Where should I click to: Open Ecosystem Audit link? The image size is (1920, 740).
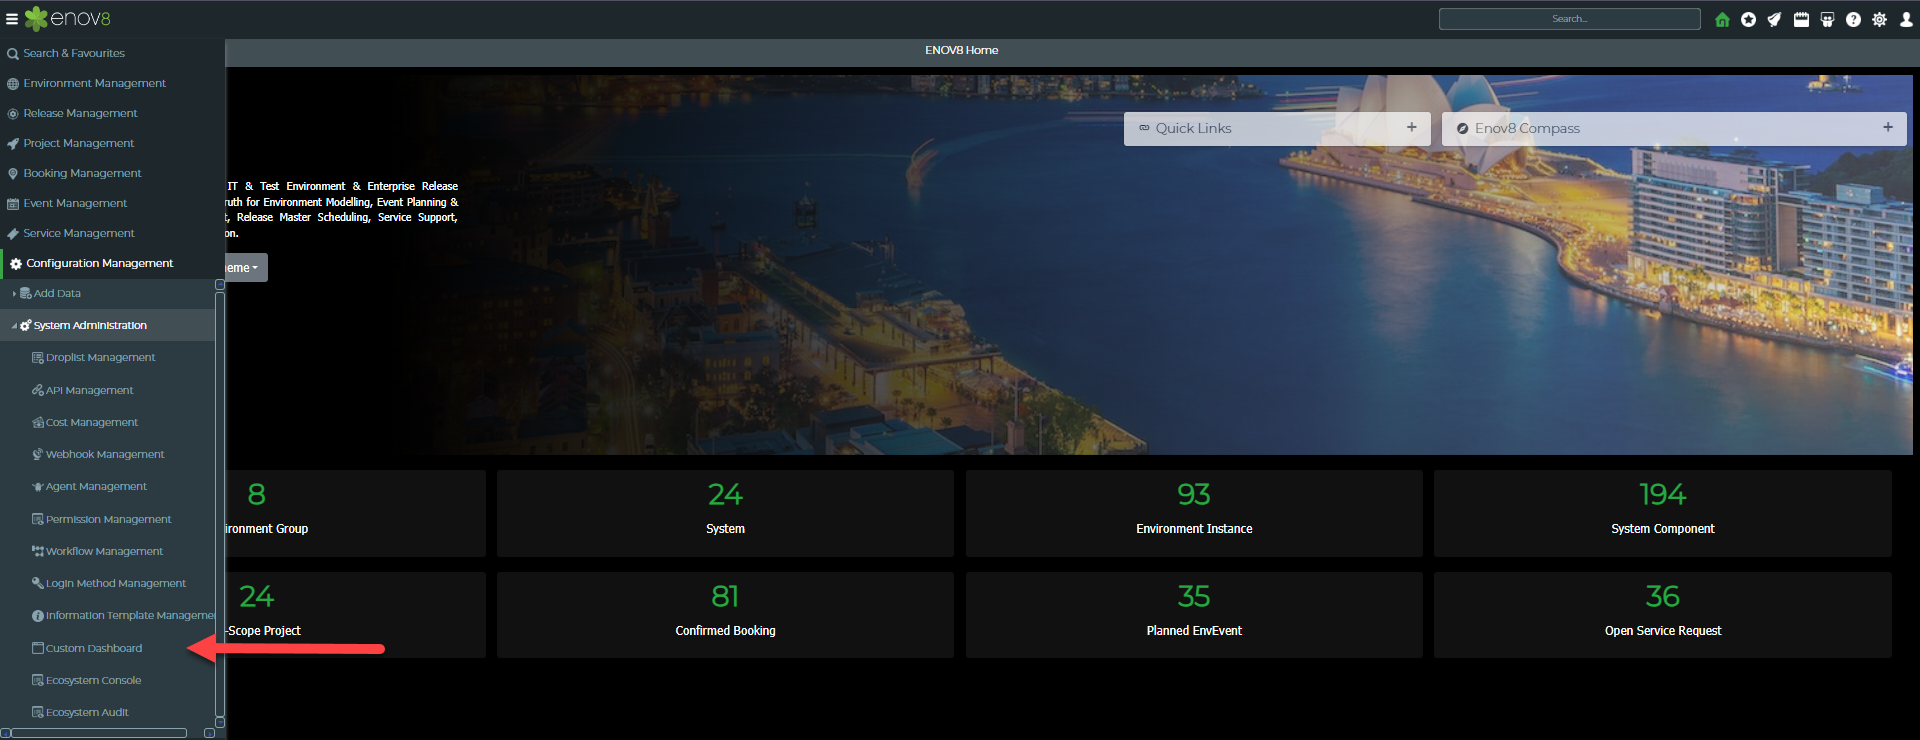pyautogui.click(x=87, y=712)
